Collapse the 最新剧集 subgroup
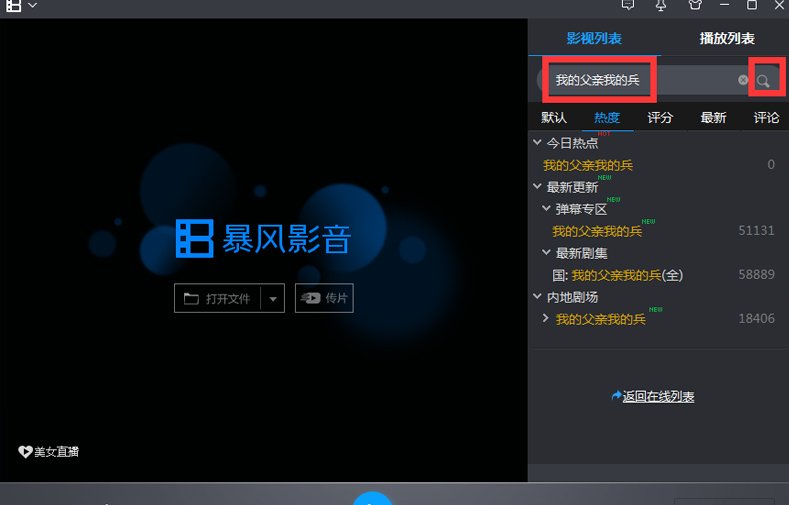 point(546,252)
